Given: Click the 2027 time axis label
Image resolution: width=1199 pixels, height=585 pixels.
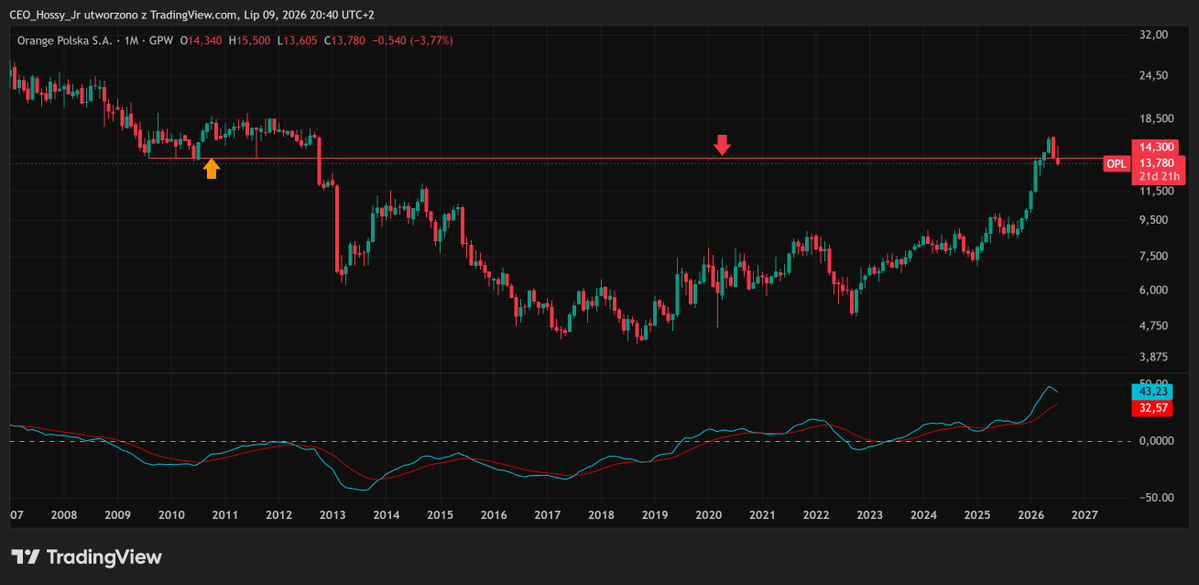Looking at the screenshot, I should (1085, 515).
